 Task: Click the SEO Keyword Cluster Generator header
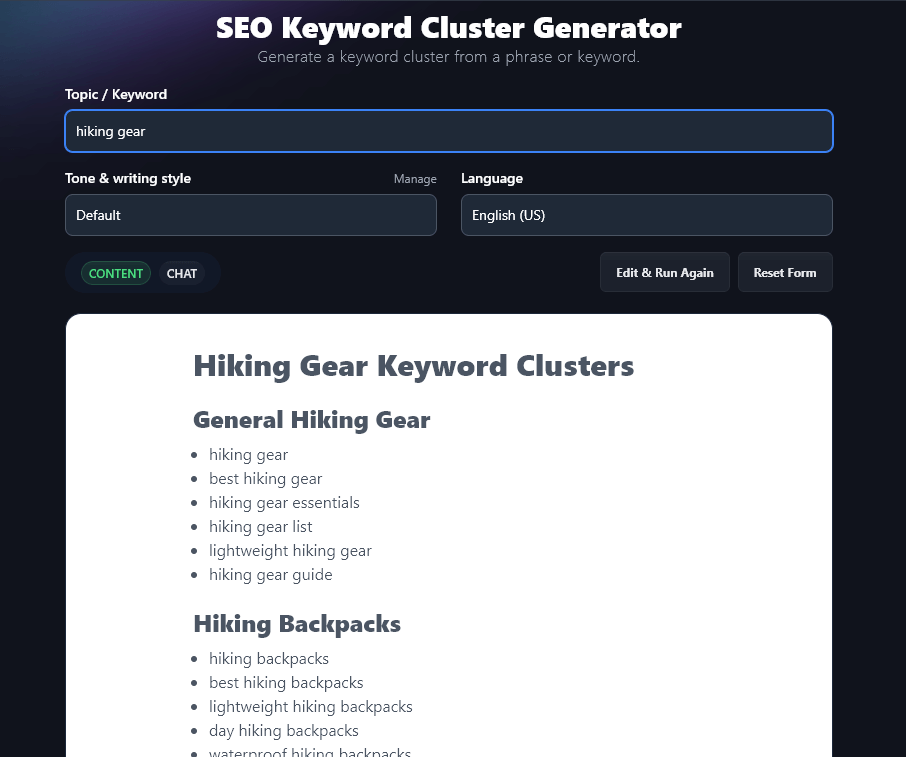448,28
